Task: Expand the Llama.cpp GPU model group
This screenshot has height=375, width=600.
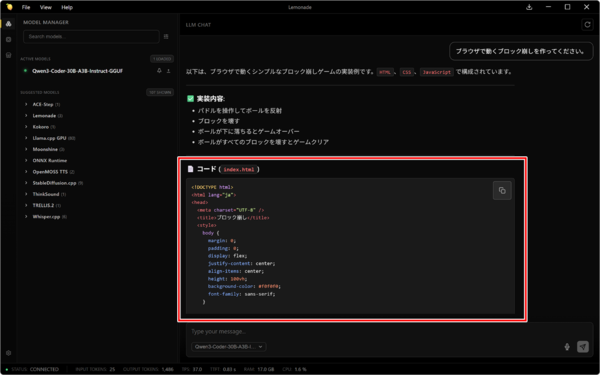Action: (26, 138)
